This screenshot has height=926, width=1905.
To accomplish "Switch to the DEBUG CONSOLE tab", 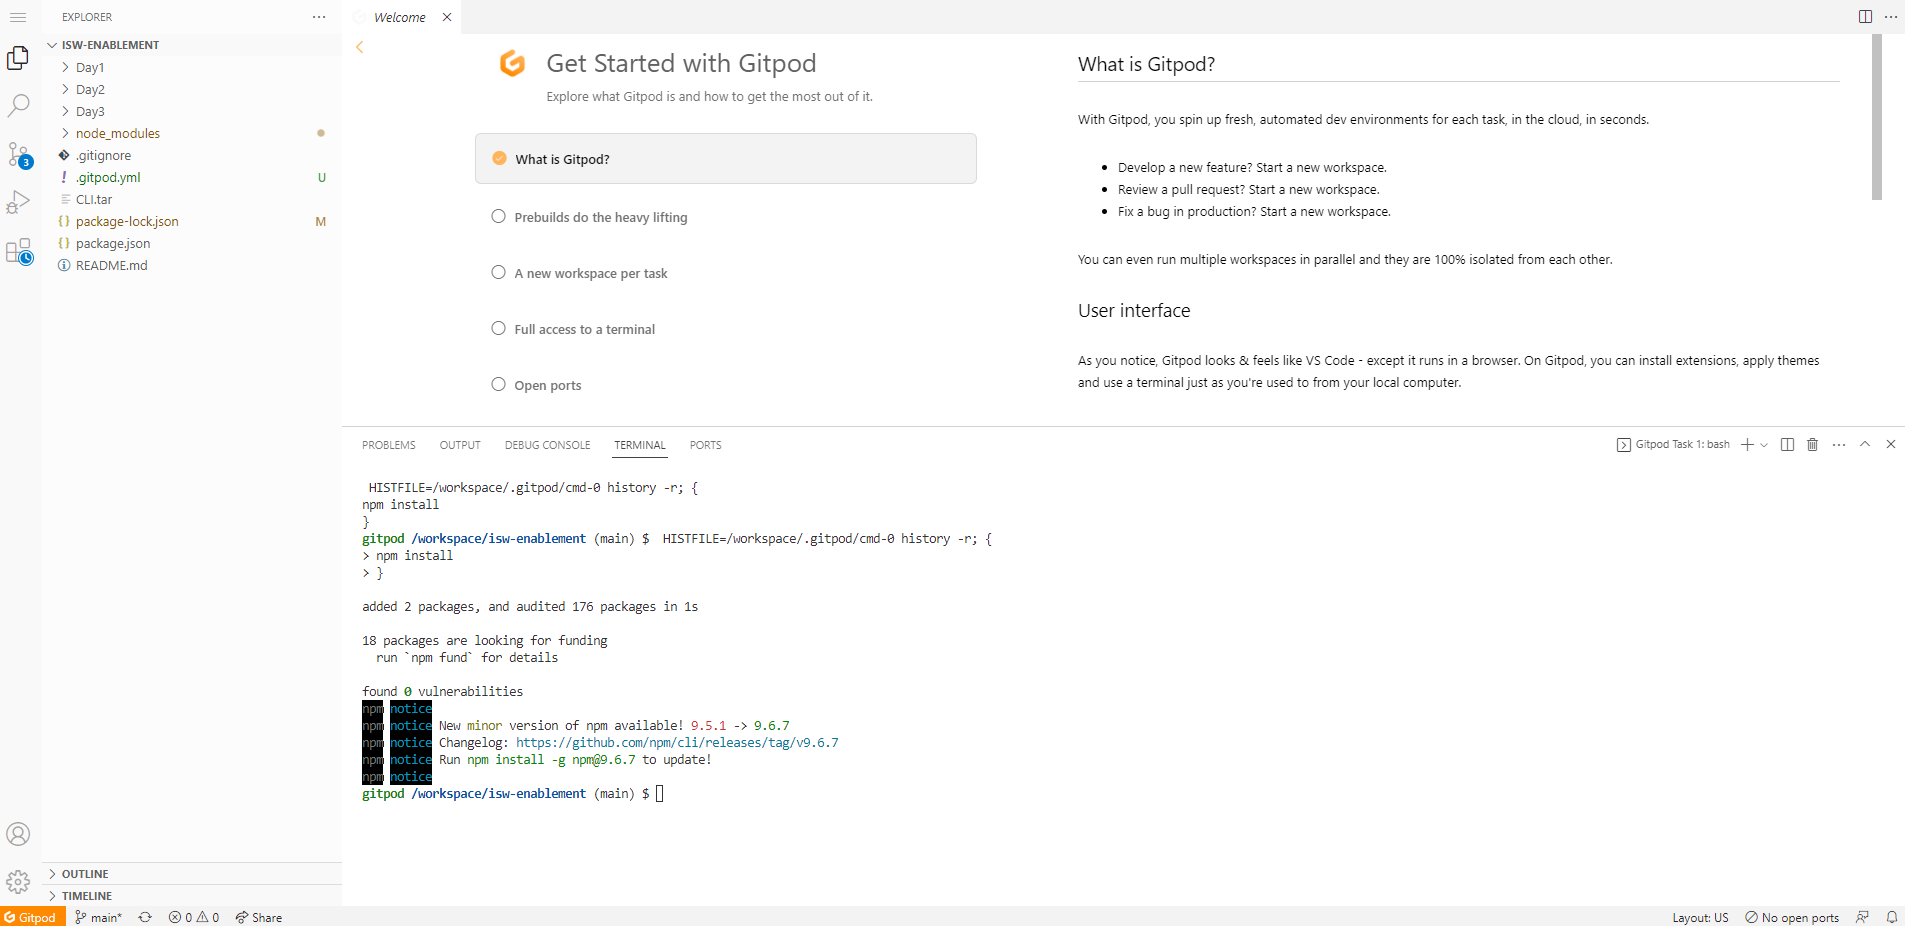I will [x=547, y=445].
